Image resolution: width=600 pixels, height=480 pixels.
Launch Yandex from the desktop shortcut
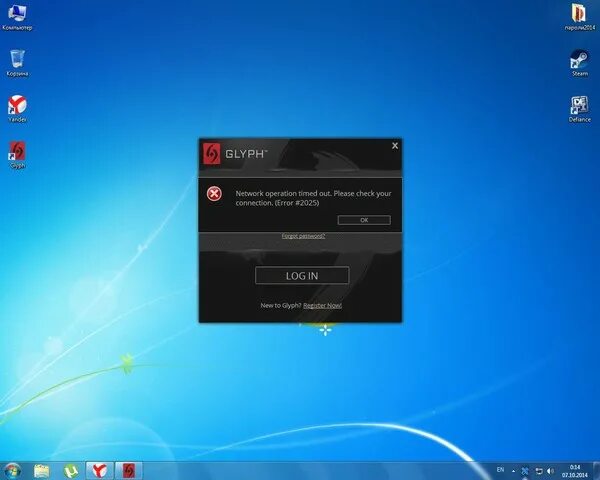(17, 109)
